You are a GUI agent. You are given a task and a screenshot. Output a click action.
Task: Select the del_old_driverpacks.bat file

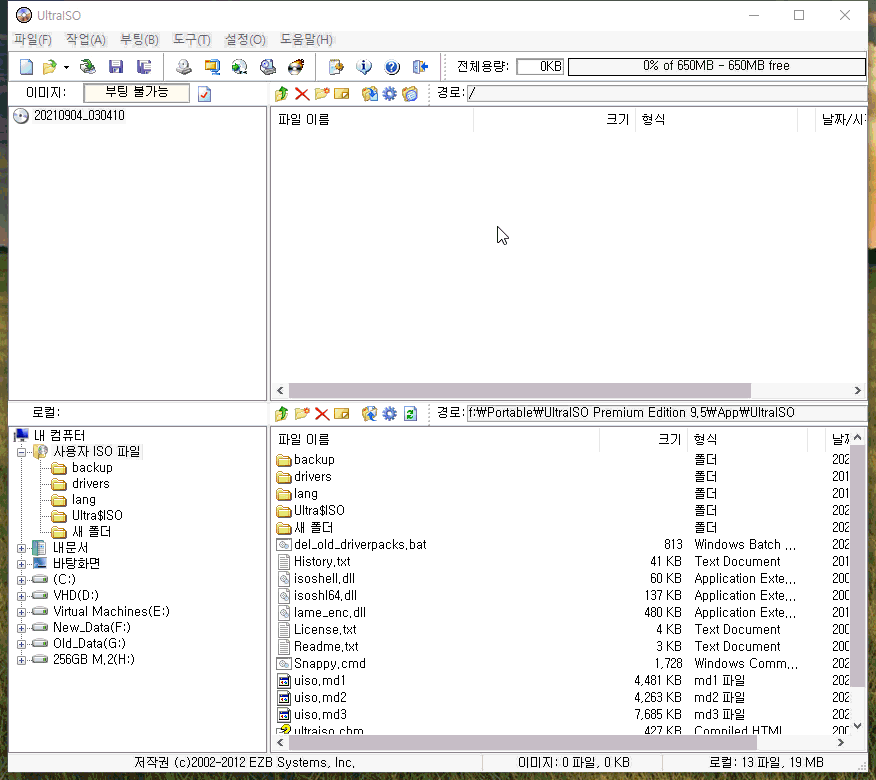point(360,545)
